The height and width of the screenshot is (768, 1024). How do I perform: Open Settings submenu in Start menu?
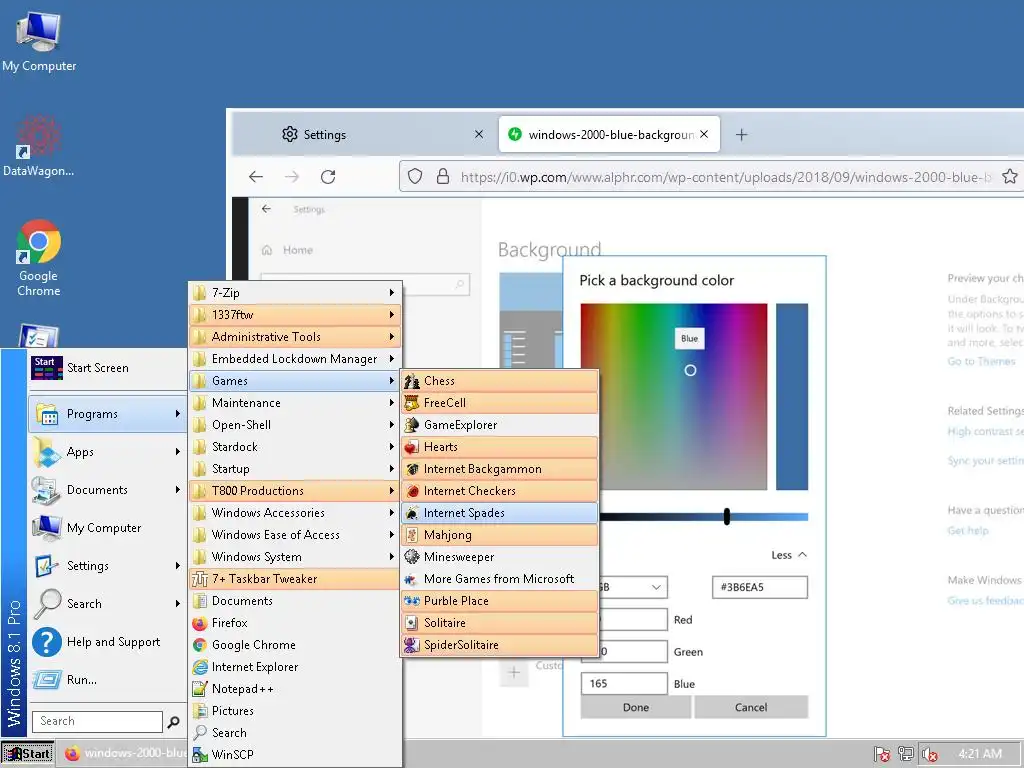pos(107,566)
